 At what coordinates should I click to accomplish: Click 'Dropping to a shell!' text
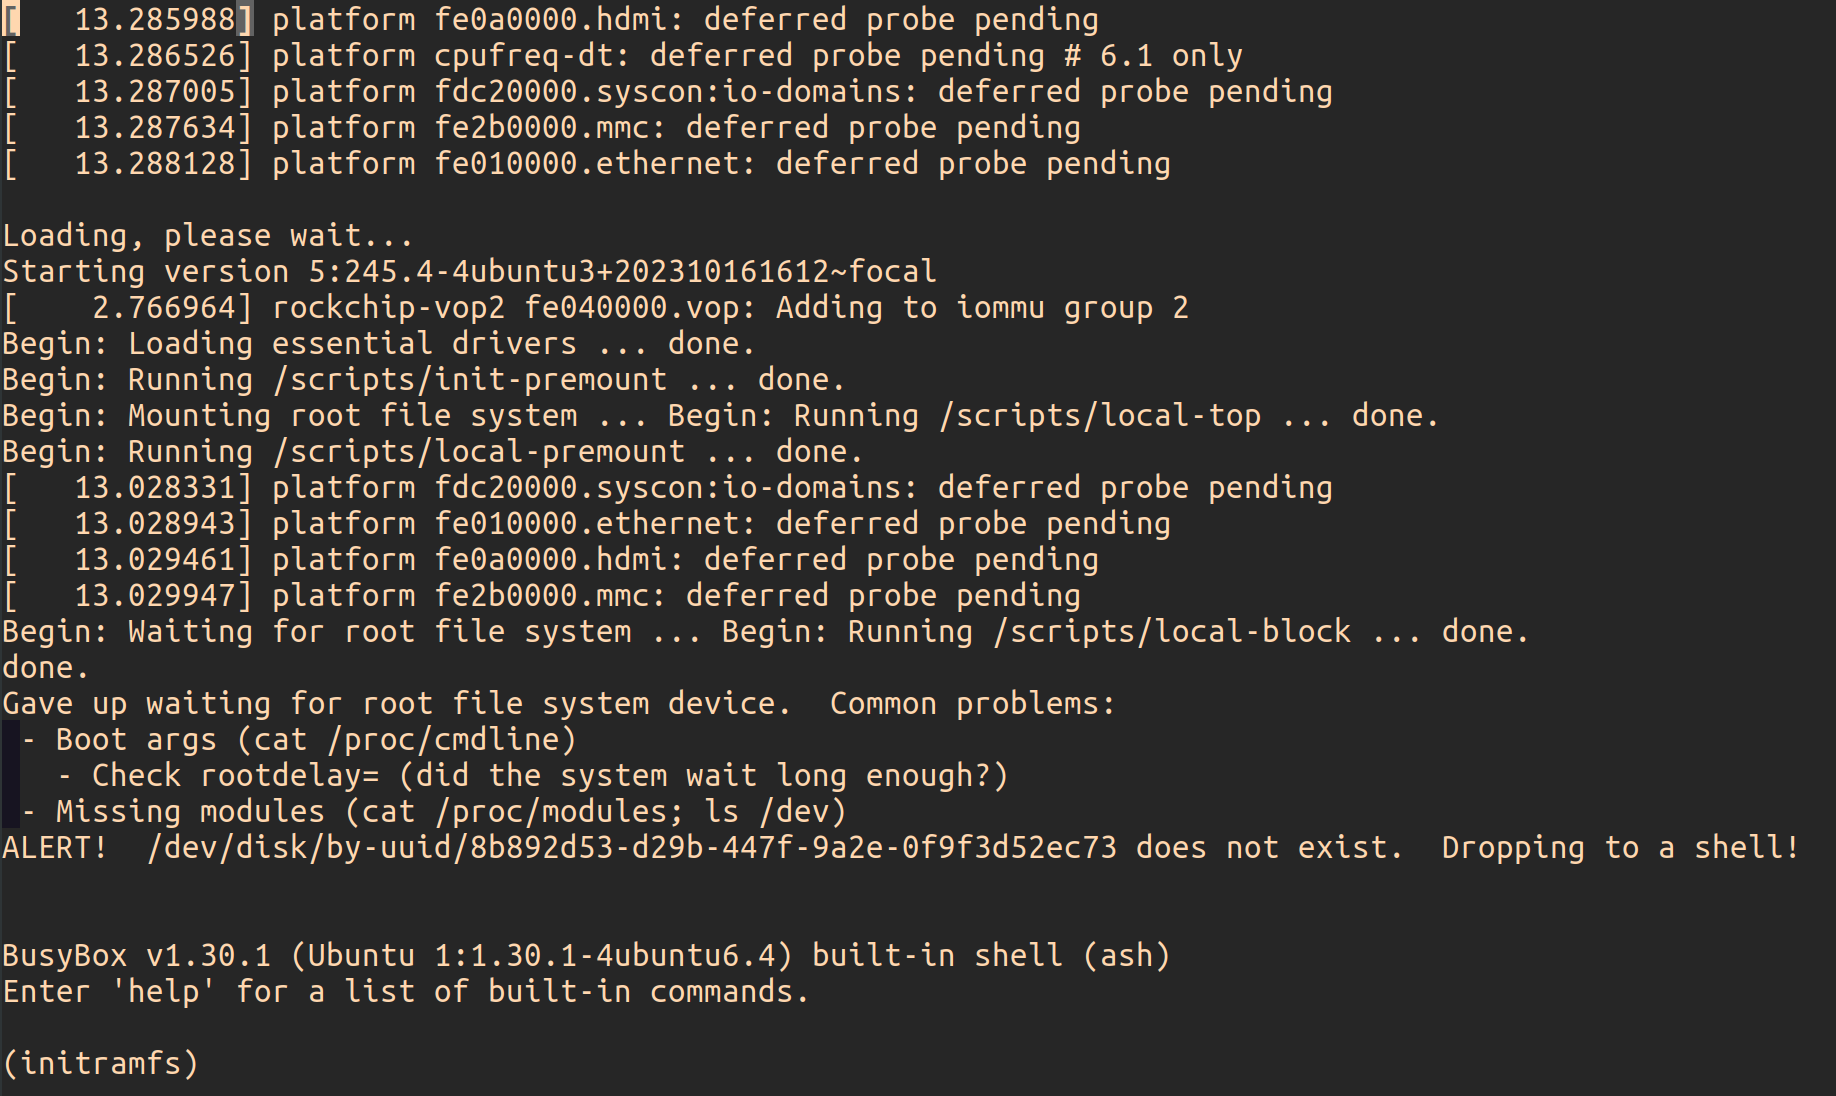click(1620, 848)
